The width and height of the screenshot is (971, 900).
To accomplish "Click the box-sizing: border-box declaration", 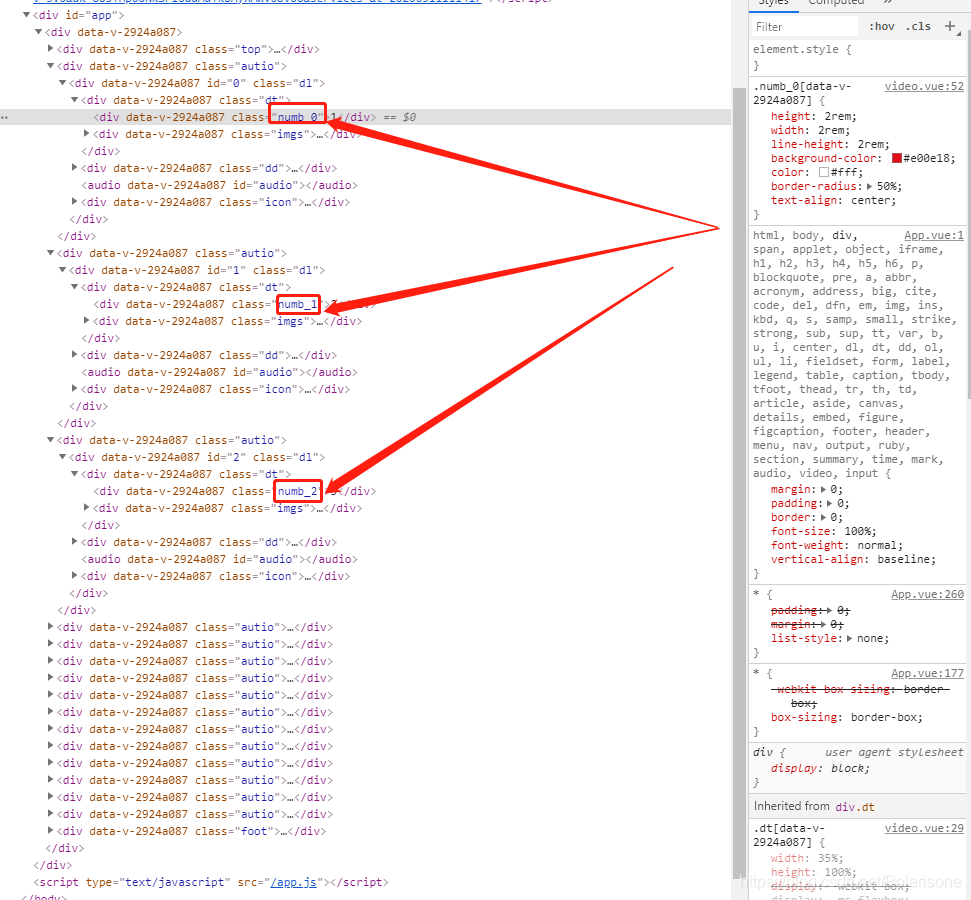I will 847,717.
